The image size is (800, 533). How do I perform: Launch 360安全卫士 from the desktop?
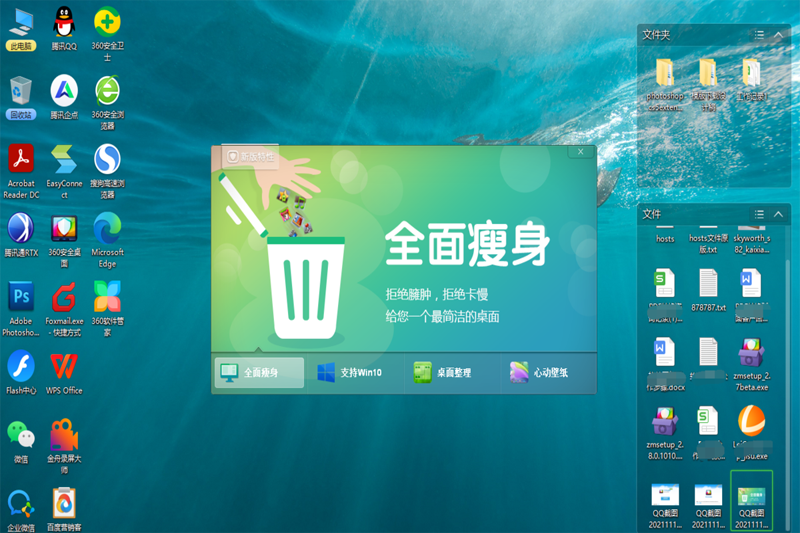(x=107, y=24)
